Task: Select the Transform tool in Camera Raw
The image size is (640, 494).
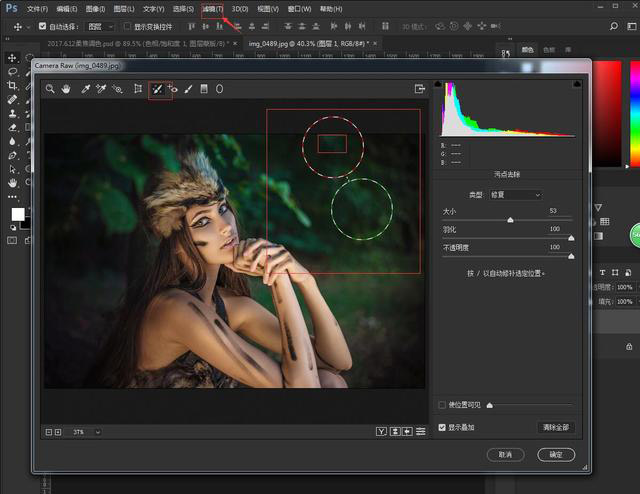Action: (138, 89)
